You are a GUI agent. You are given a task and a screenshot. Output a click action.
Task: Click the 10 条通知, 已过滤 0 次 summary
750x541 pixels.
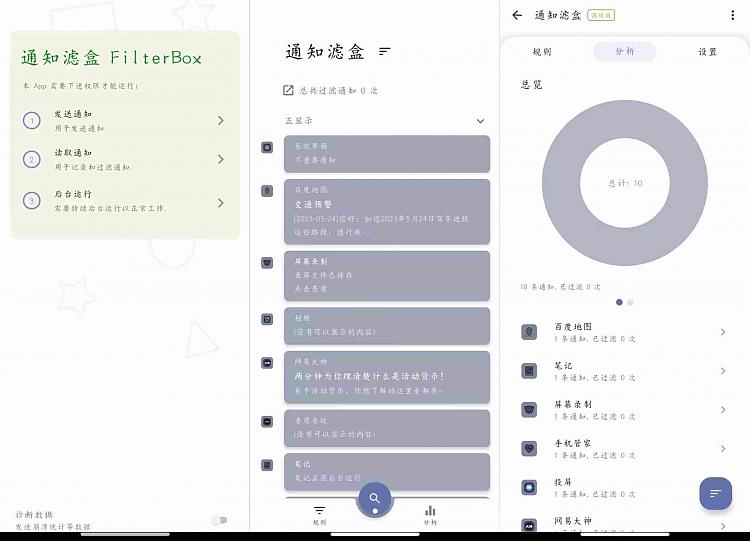pyautogui.click(x=560, y=287)
